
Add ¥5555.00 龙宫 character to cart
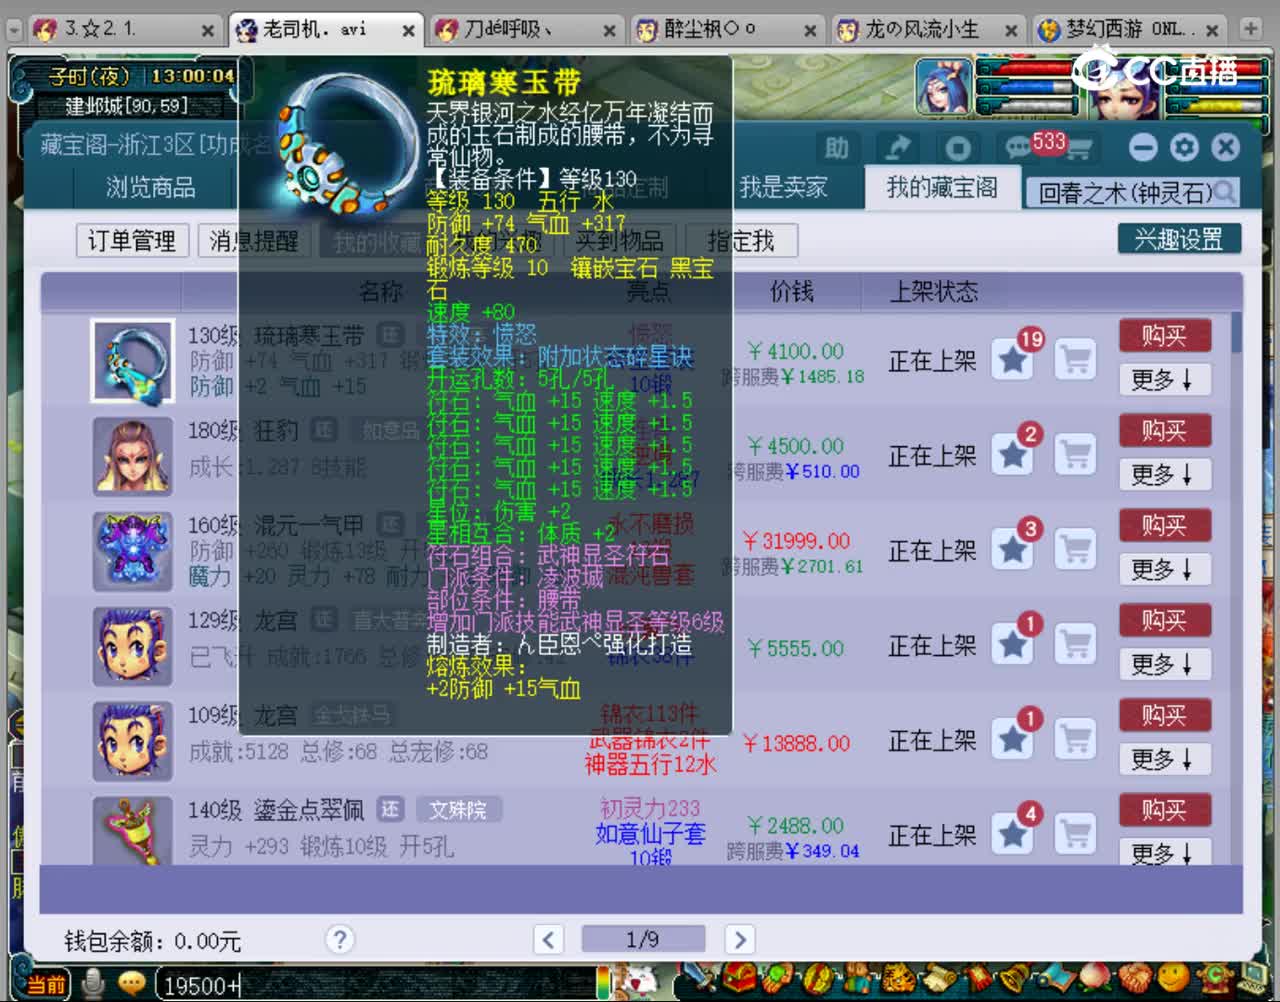[x=1076, y=644]
